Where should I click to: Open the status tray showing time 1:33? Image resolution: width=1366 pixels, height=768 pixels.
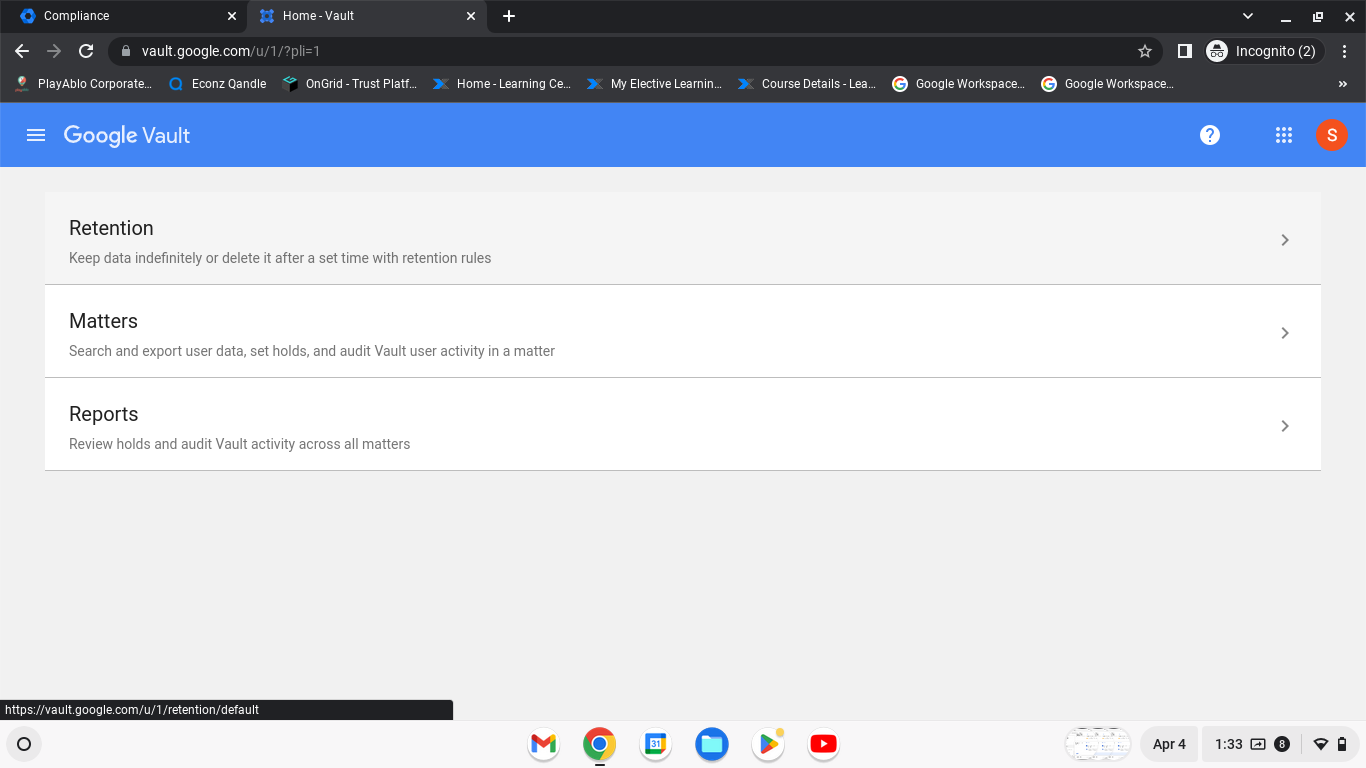(x=1280, y=744)
